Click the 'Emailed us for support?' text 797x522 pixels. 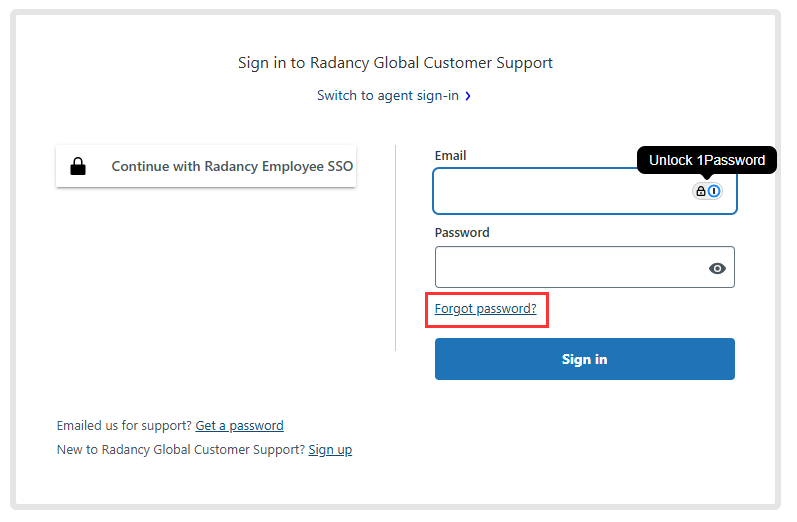pyautogui.click(x=124, y=425)
